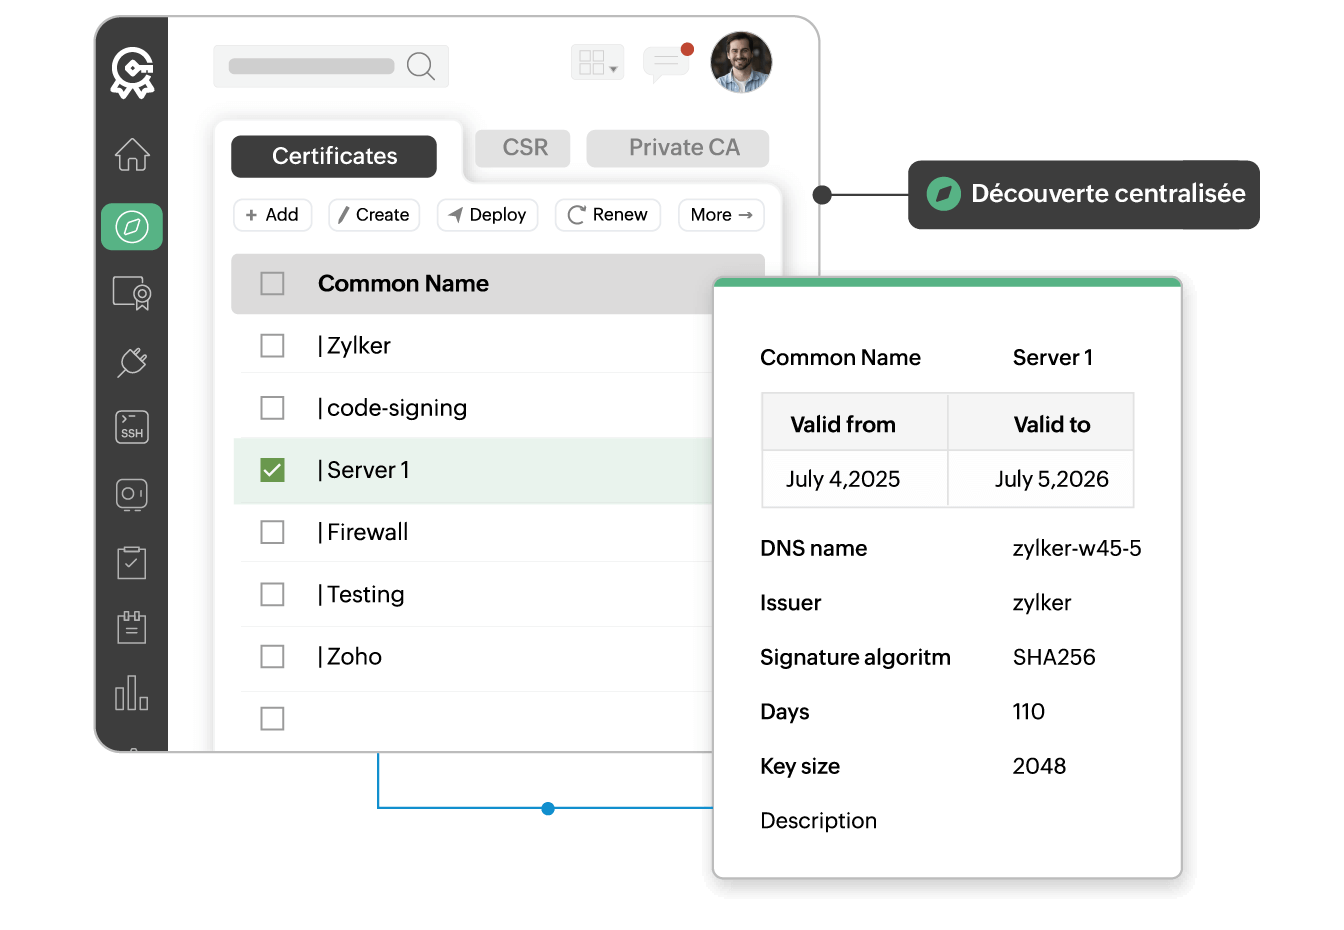Open the SSH keys sidebar icon
Screen dimensions: 1344x930
(132, 427)
